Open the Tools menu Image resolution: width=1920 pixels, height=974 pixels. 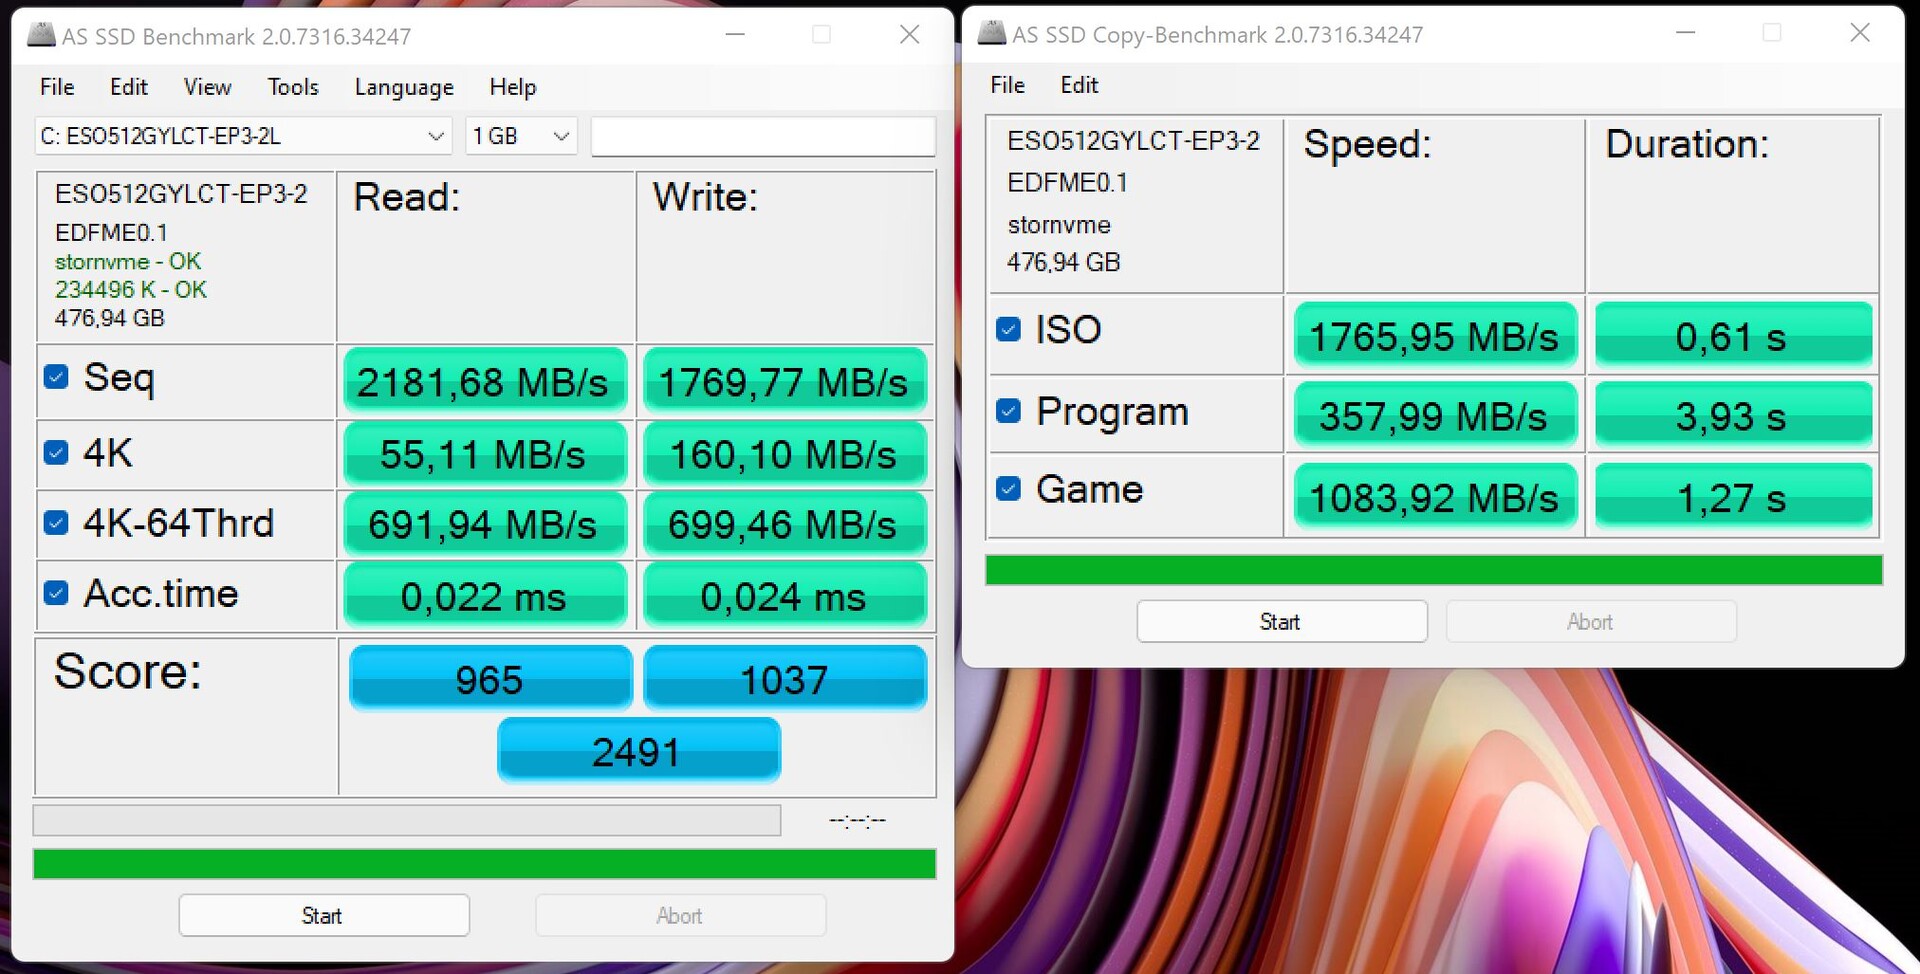tap(292, 87)
